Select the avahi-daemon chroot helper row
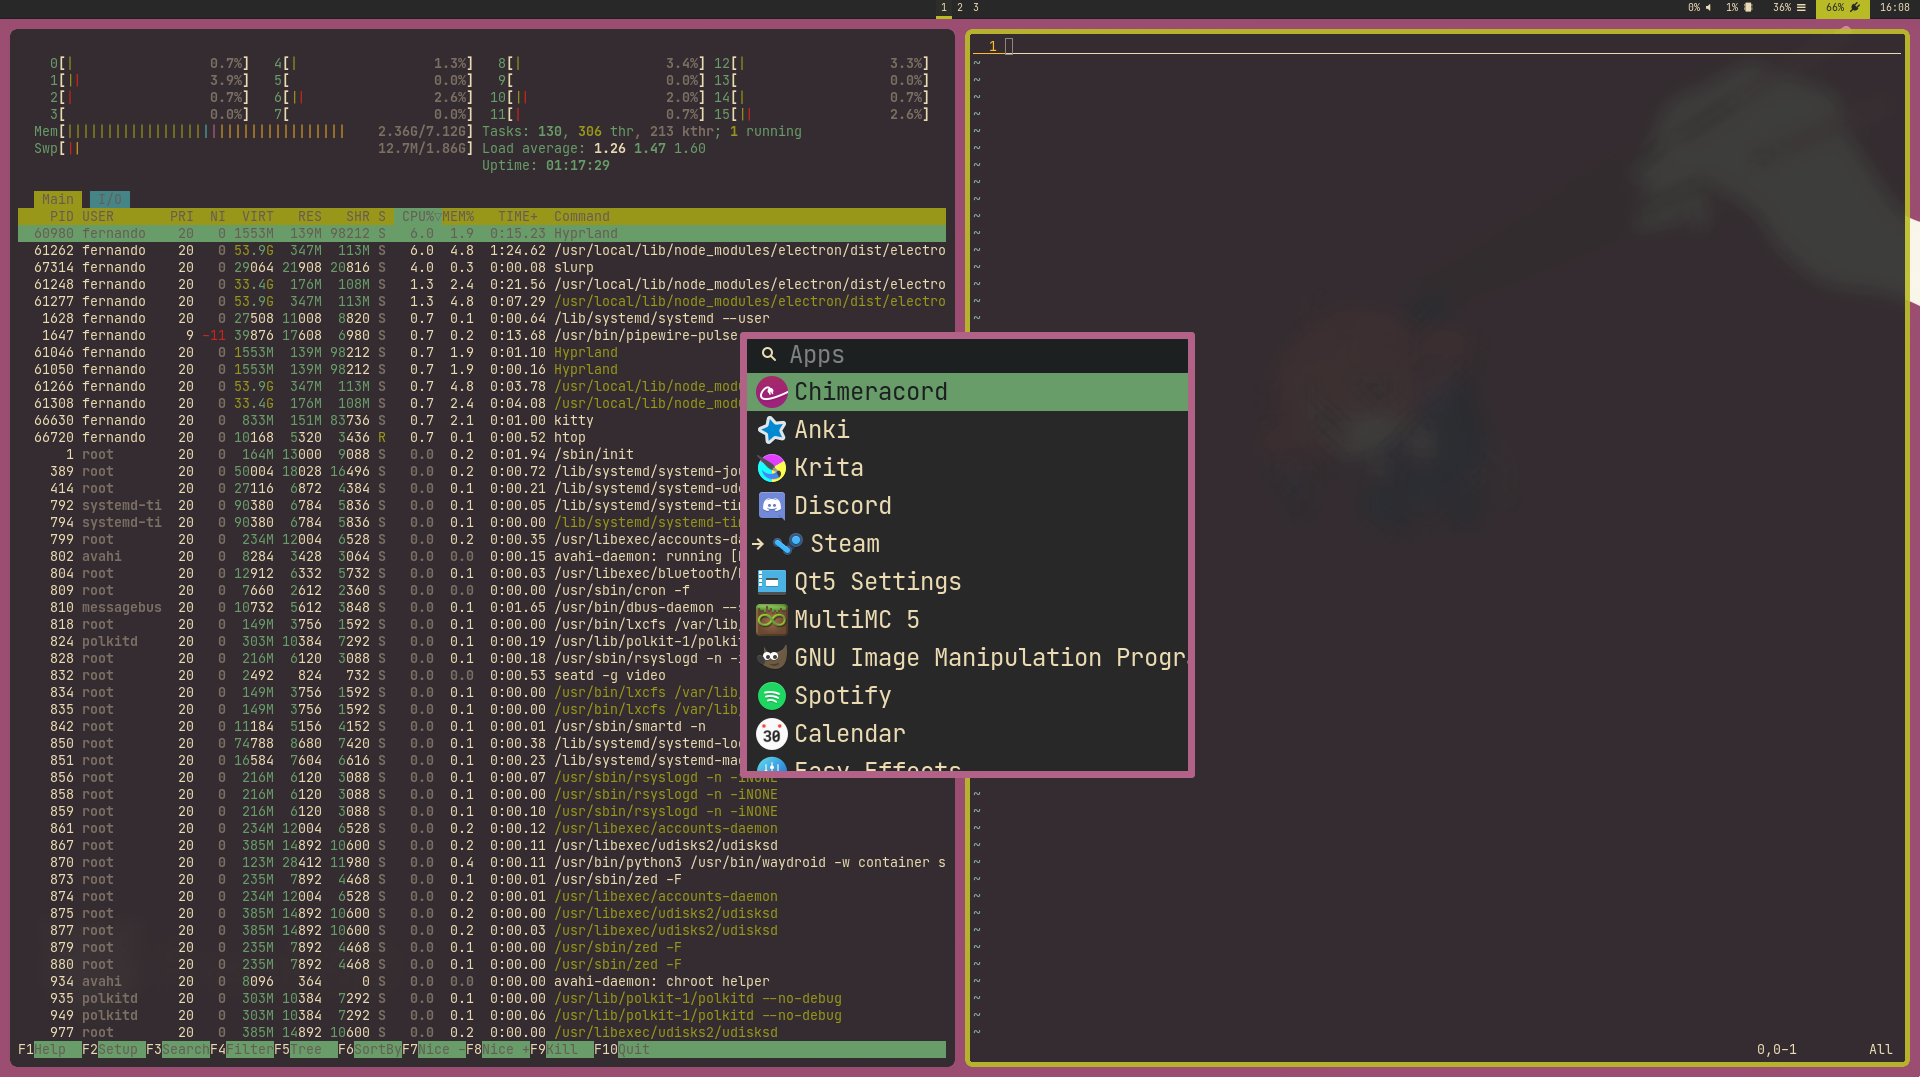 pos(482,982)
